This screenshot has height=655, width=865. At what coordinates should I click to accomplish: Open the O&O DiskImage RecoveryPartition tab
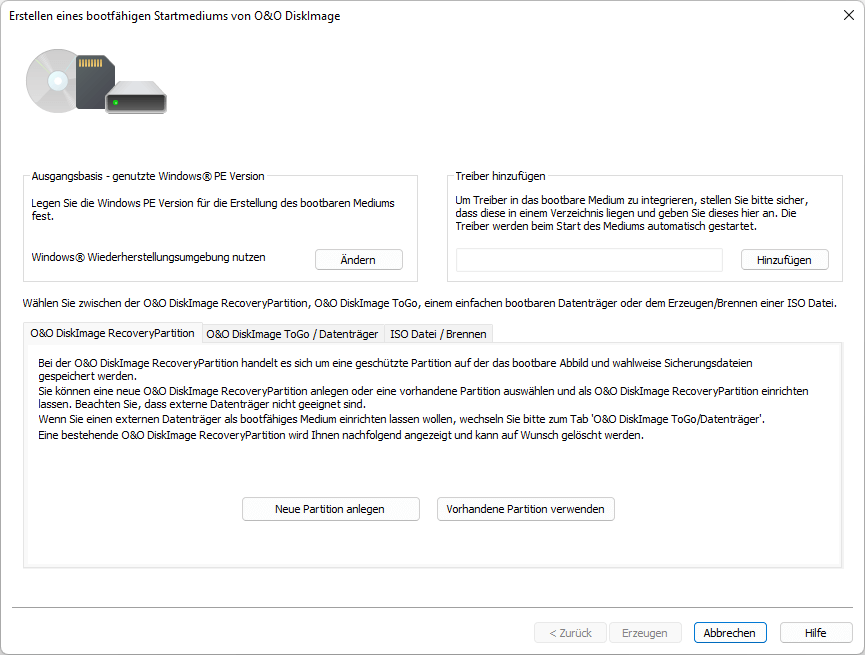pos(113,333)
